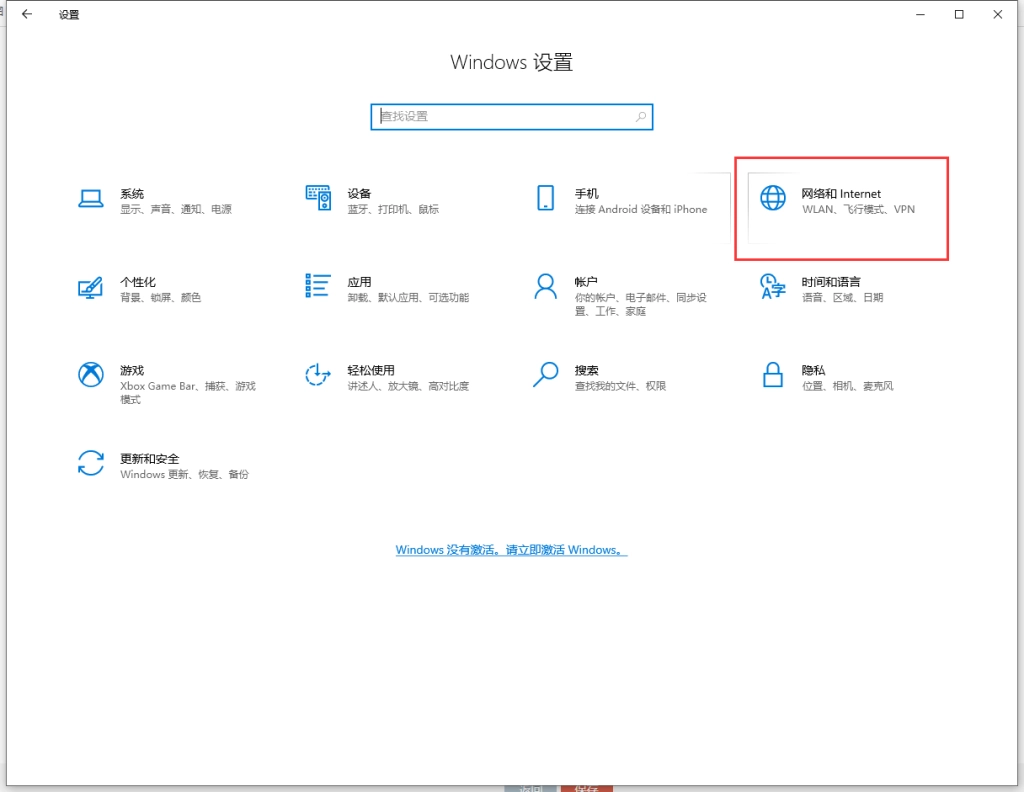Click the 查找设置 search input field
The height and width of the screenshot is (792, 1024).
[505, 117]
